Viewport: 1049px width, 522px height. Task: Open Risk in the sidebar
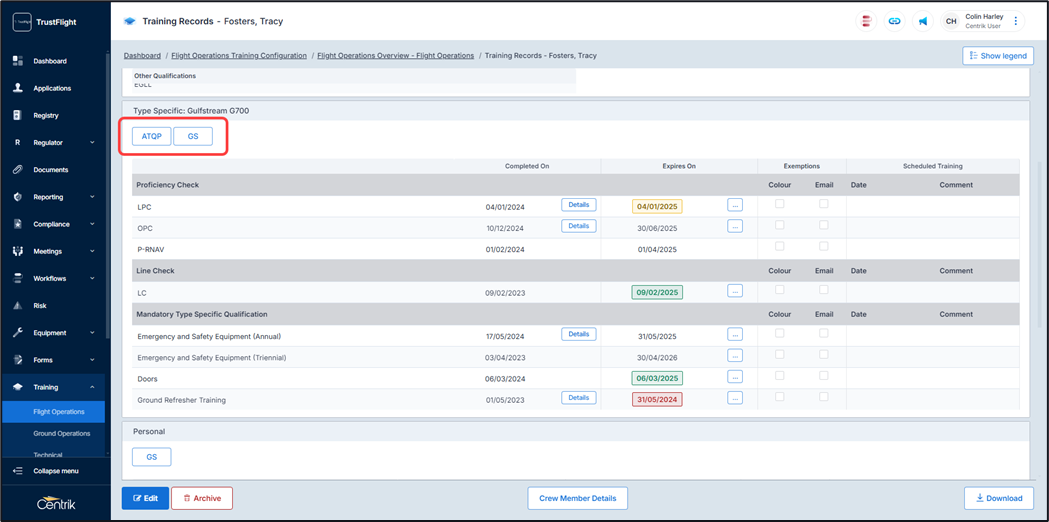click(x=40, y=306)
